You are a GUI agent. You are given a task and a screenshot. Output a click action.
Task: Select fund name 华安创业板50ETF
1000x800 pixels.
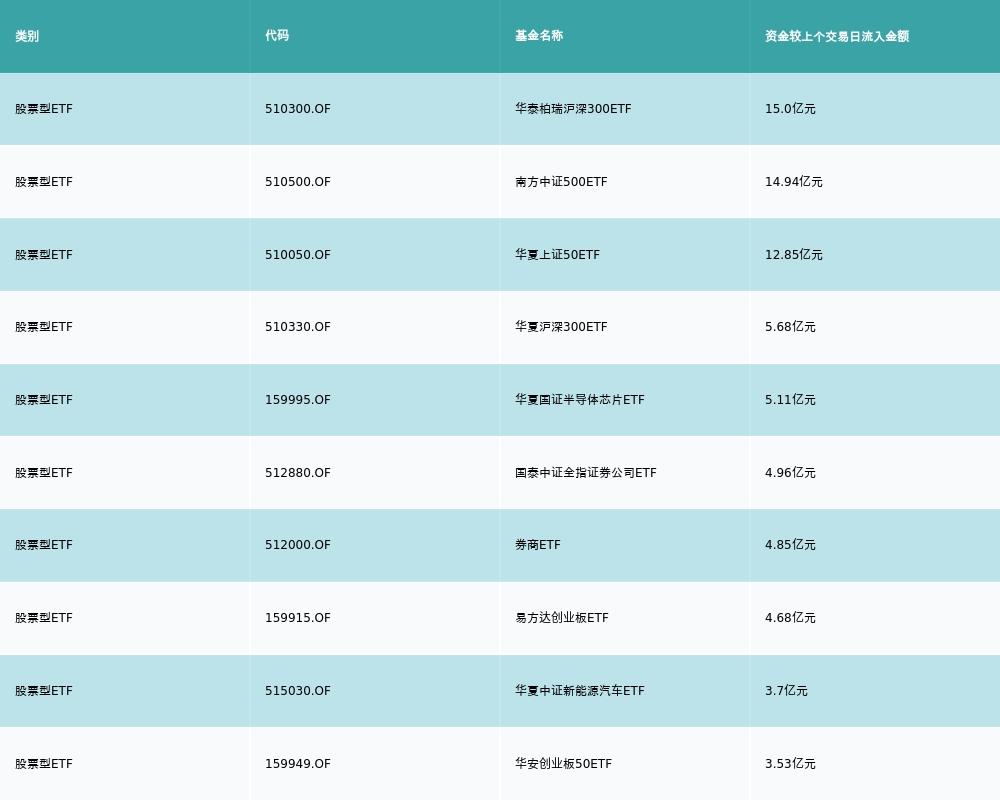[563, 764]
